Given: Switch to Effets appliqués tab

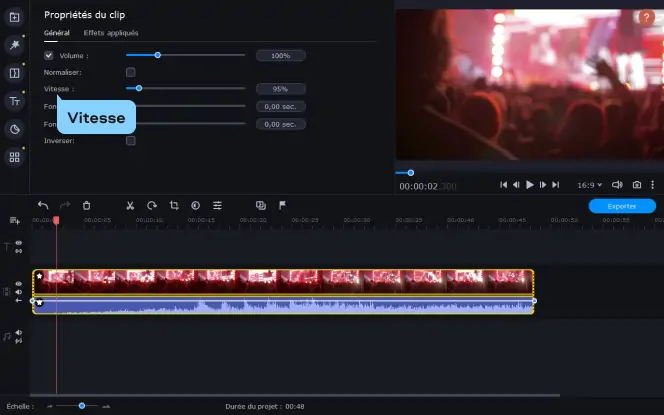Looking at the screenshot, I should pyautogui.click(x=111, y=33).
